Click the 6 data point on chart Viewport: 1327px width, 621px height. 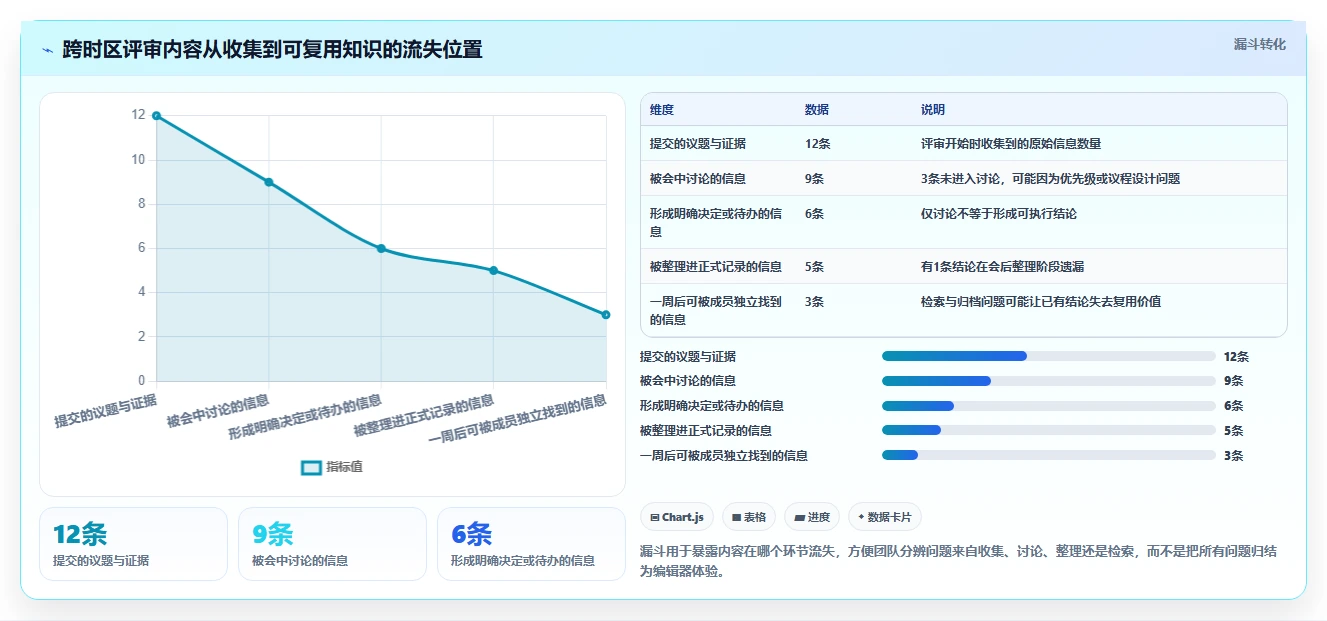tap(381, 248)
